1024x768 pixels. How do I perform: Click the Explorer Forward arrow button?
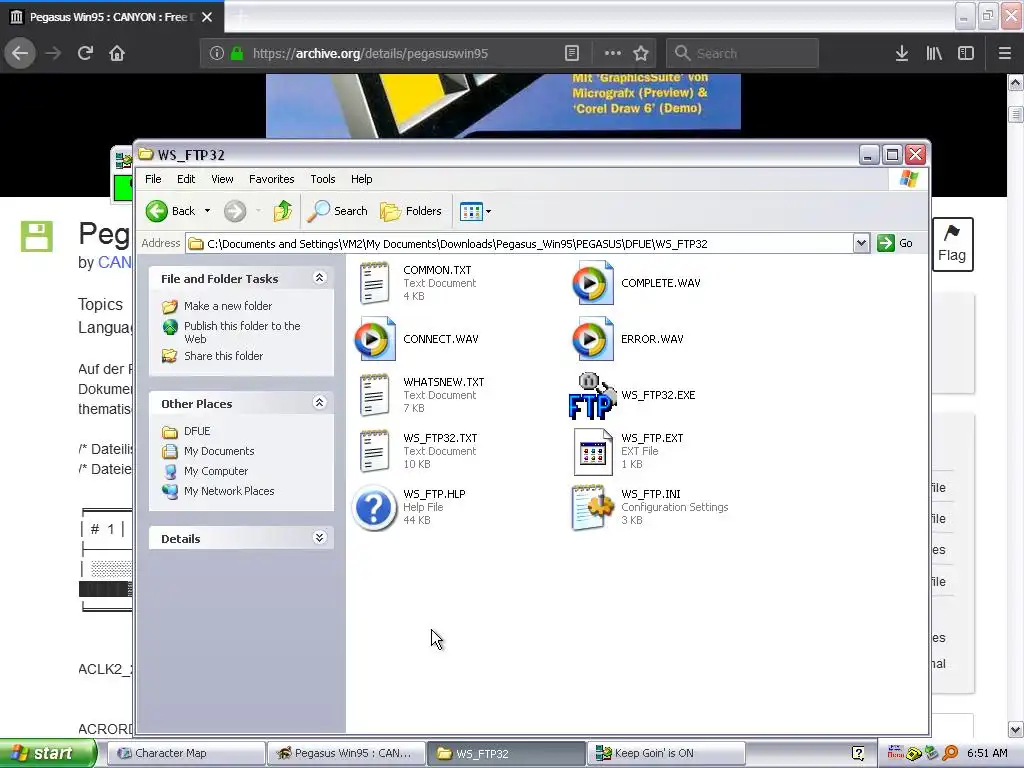[x=235, y=211]
